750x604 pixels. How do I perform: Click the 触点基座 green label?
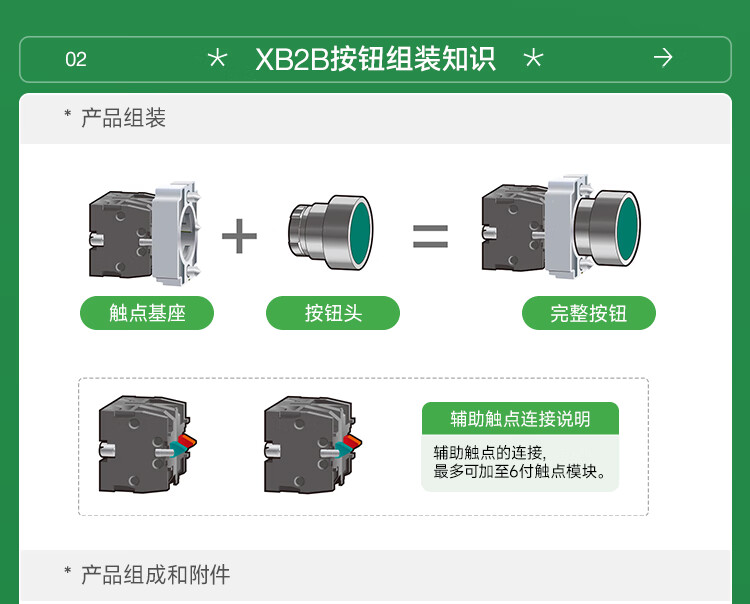147,313
